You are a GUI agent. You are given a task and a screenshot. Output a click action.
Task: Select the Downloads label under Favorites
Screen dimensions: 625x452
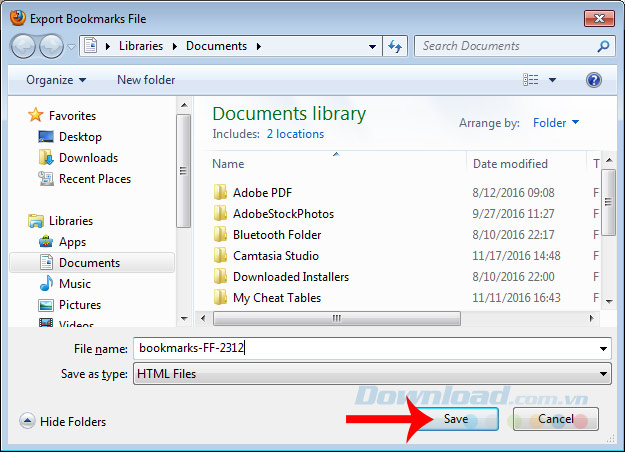pyautogui.click(x=88, y=158)
